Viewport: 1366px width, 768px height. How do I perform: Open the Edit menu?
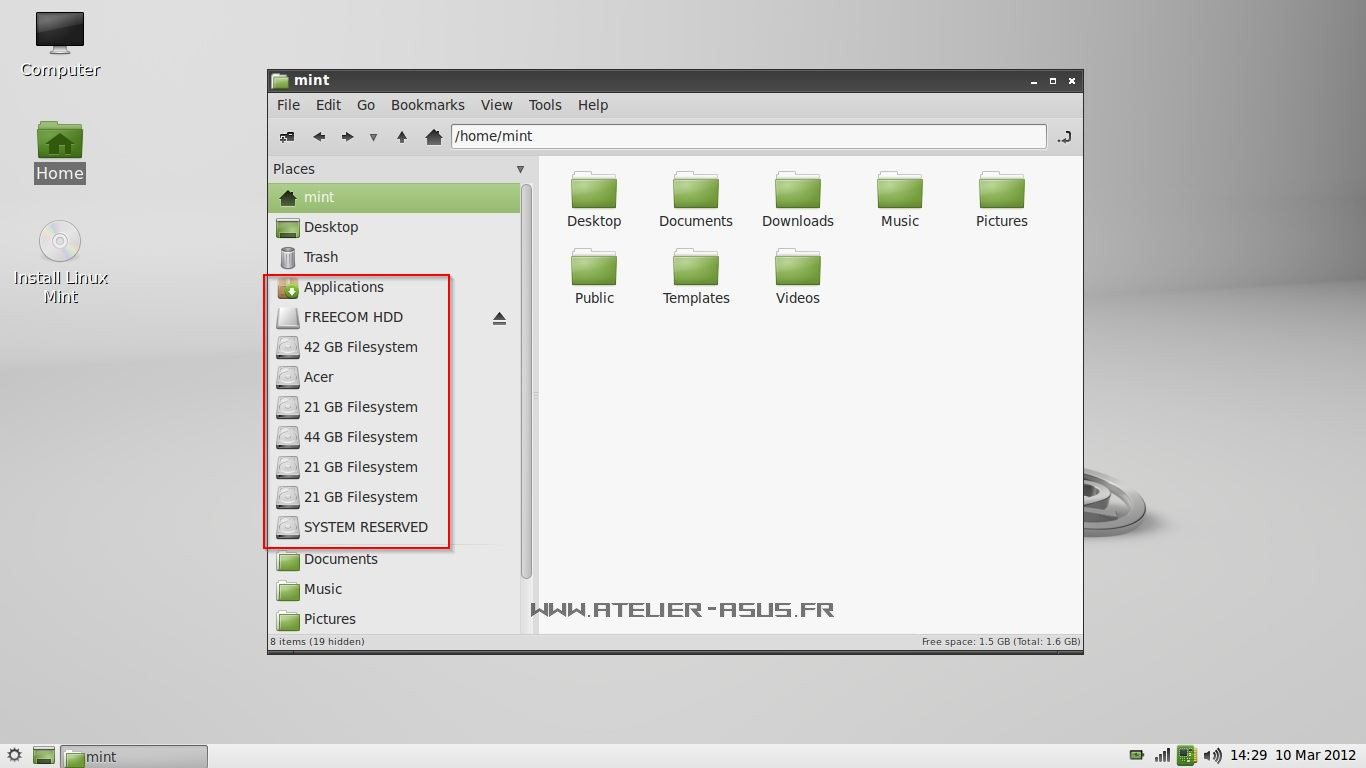coord(328,105)
